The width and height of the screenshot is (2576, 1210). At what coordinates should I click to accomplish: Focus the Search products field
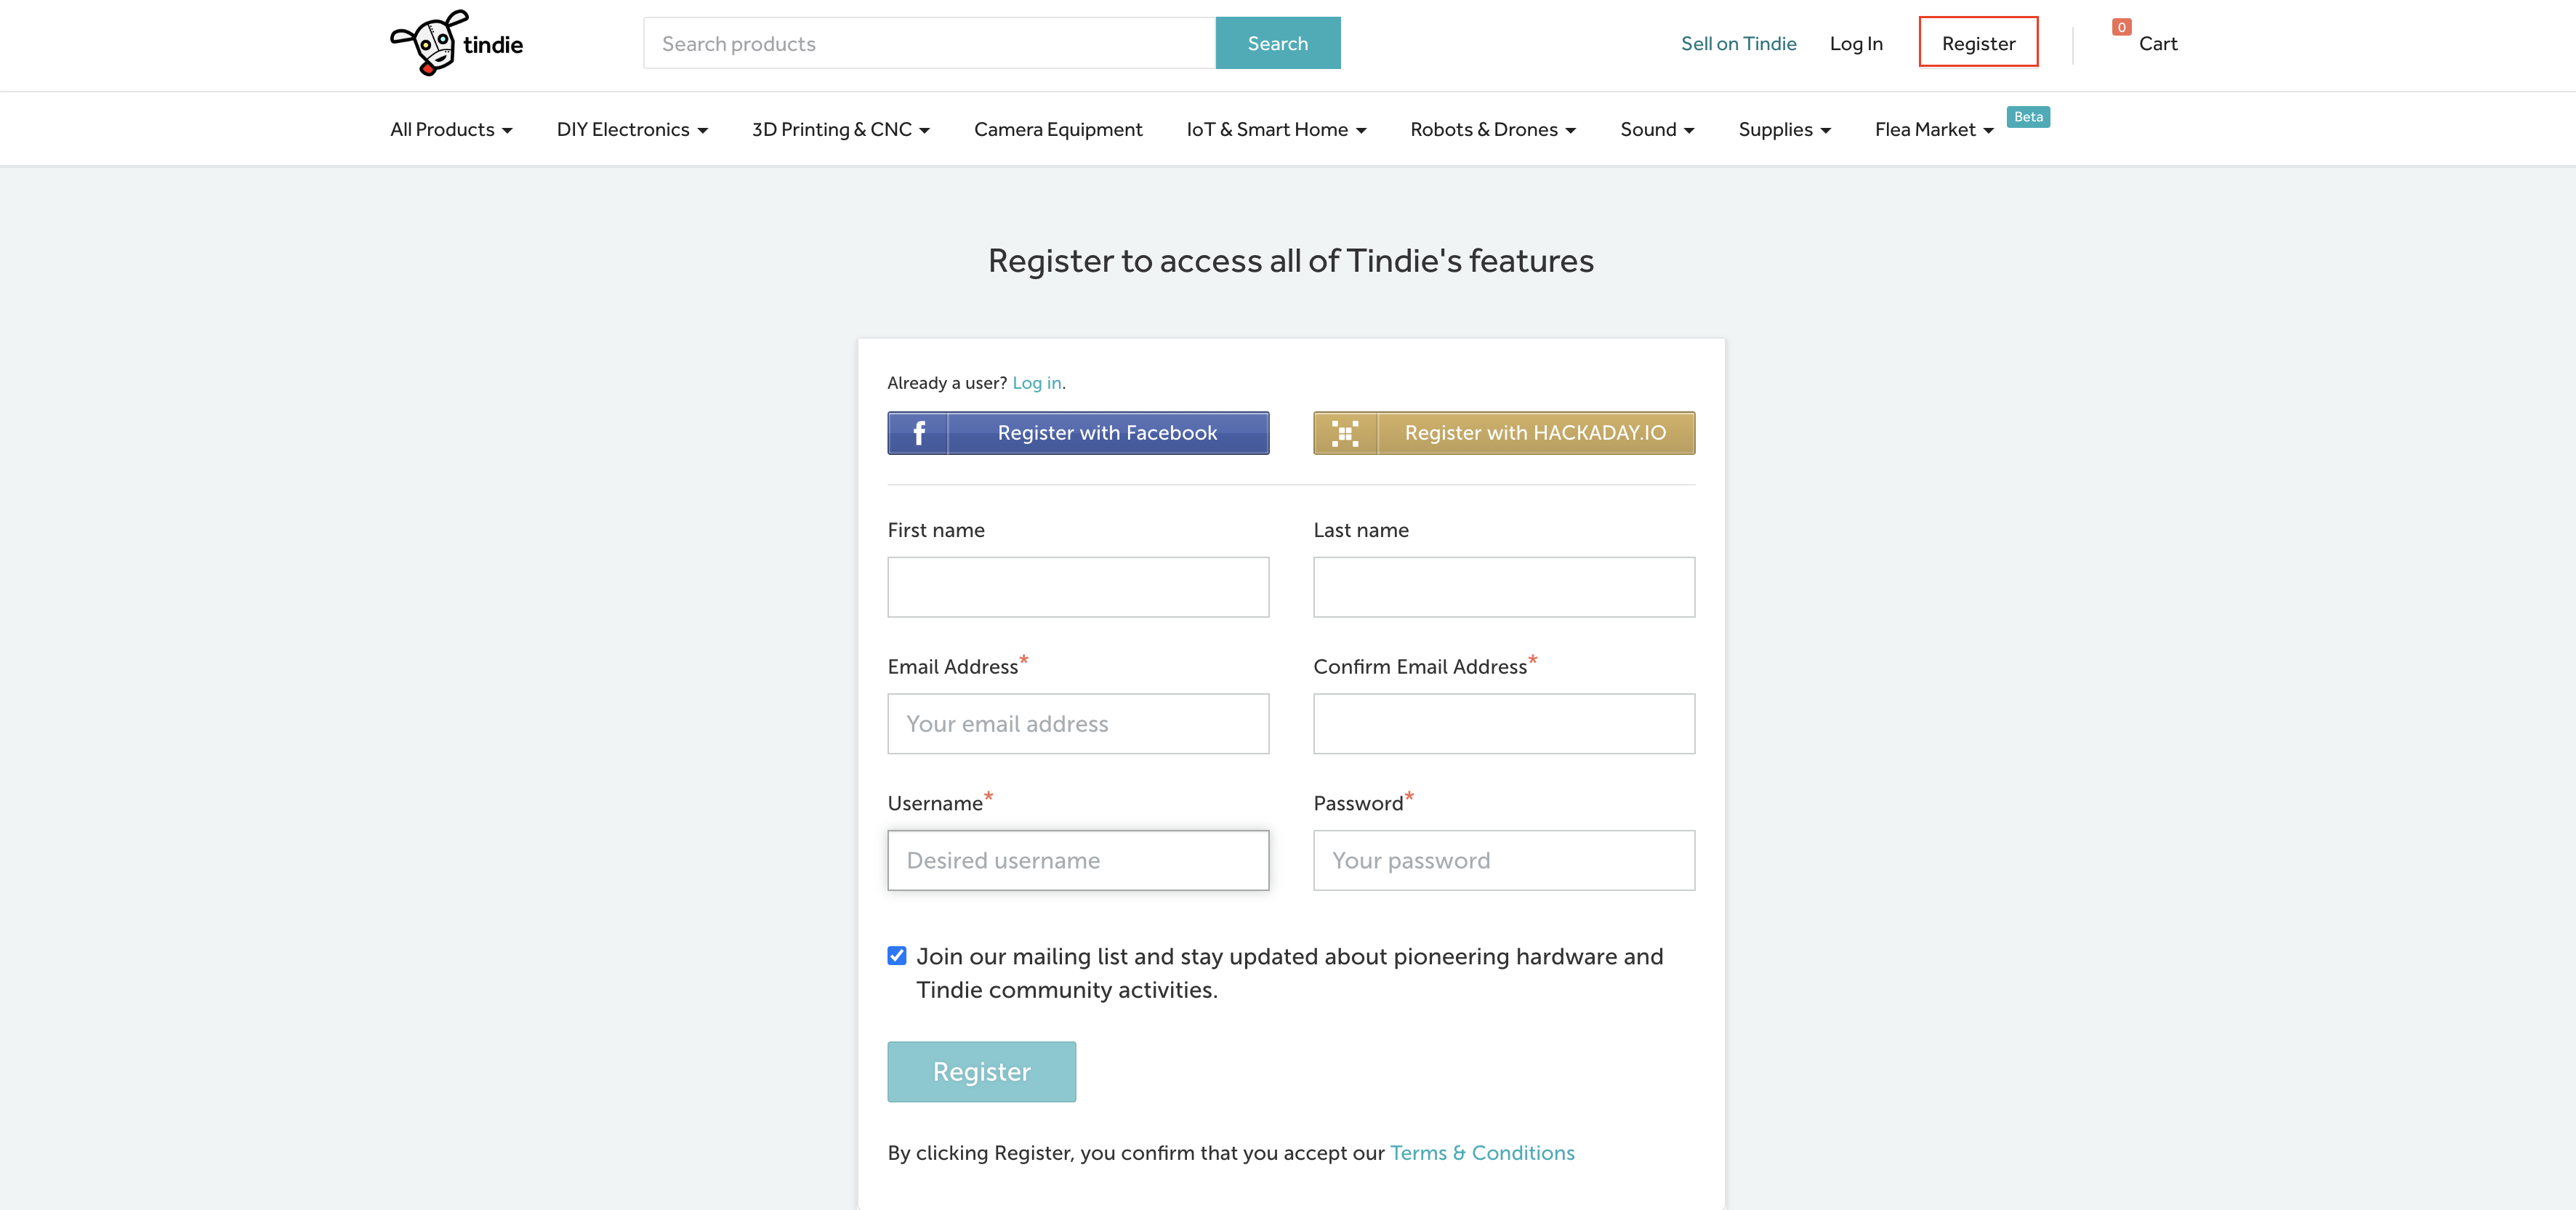(x=929, y=44)
